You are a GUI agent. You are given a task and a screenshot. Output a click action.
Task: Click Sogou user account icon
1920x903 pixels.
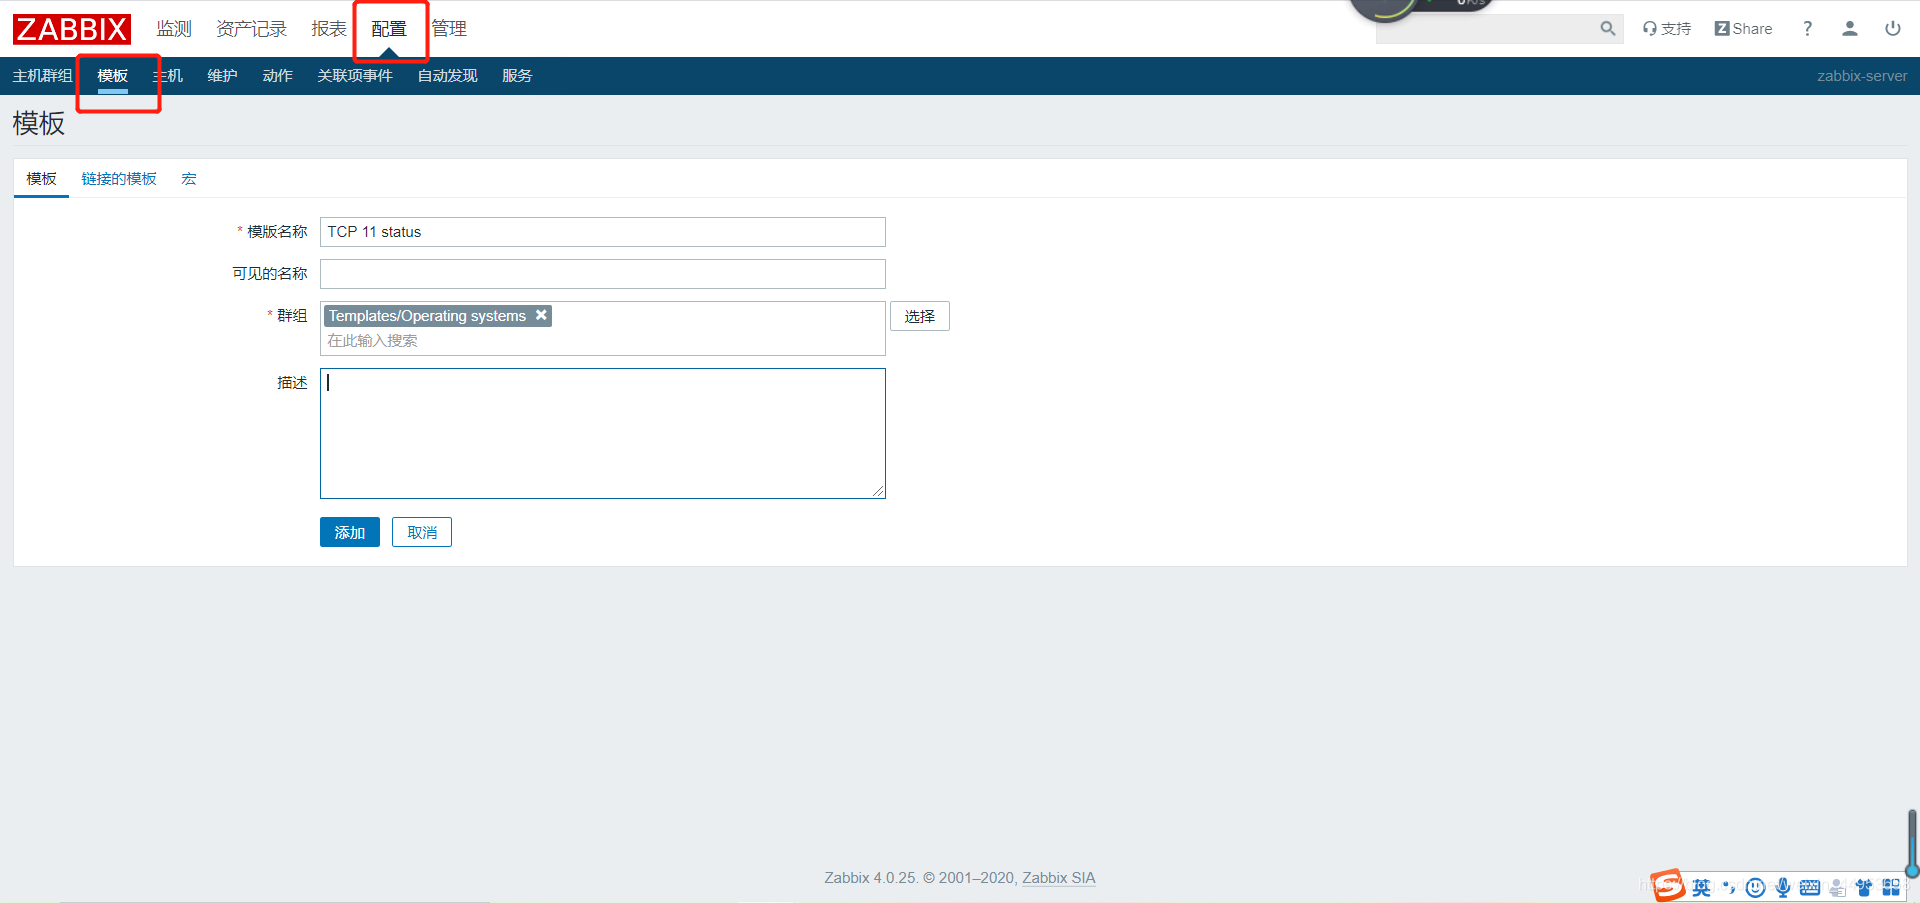point(1838,888)
